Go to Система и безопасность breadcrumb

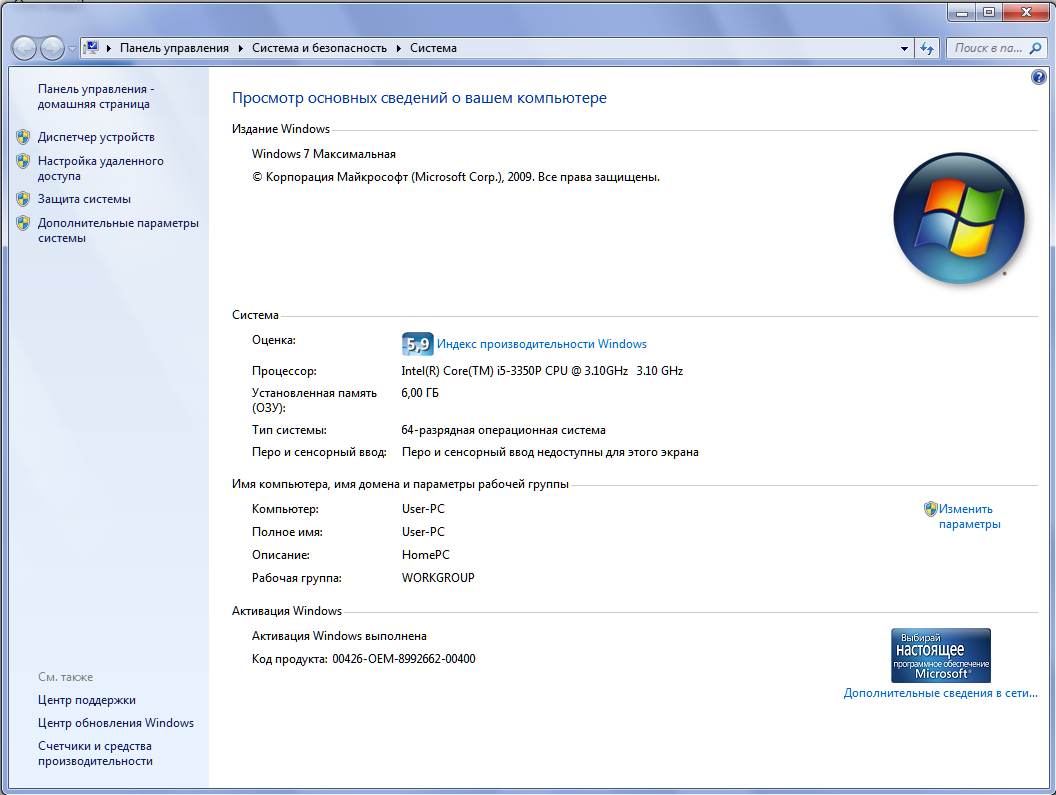319,49
